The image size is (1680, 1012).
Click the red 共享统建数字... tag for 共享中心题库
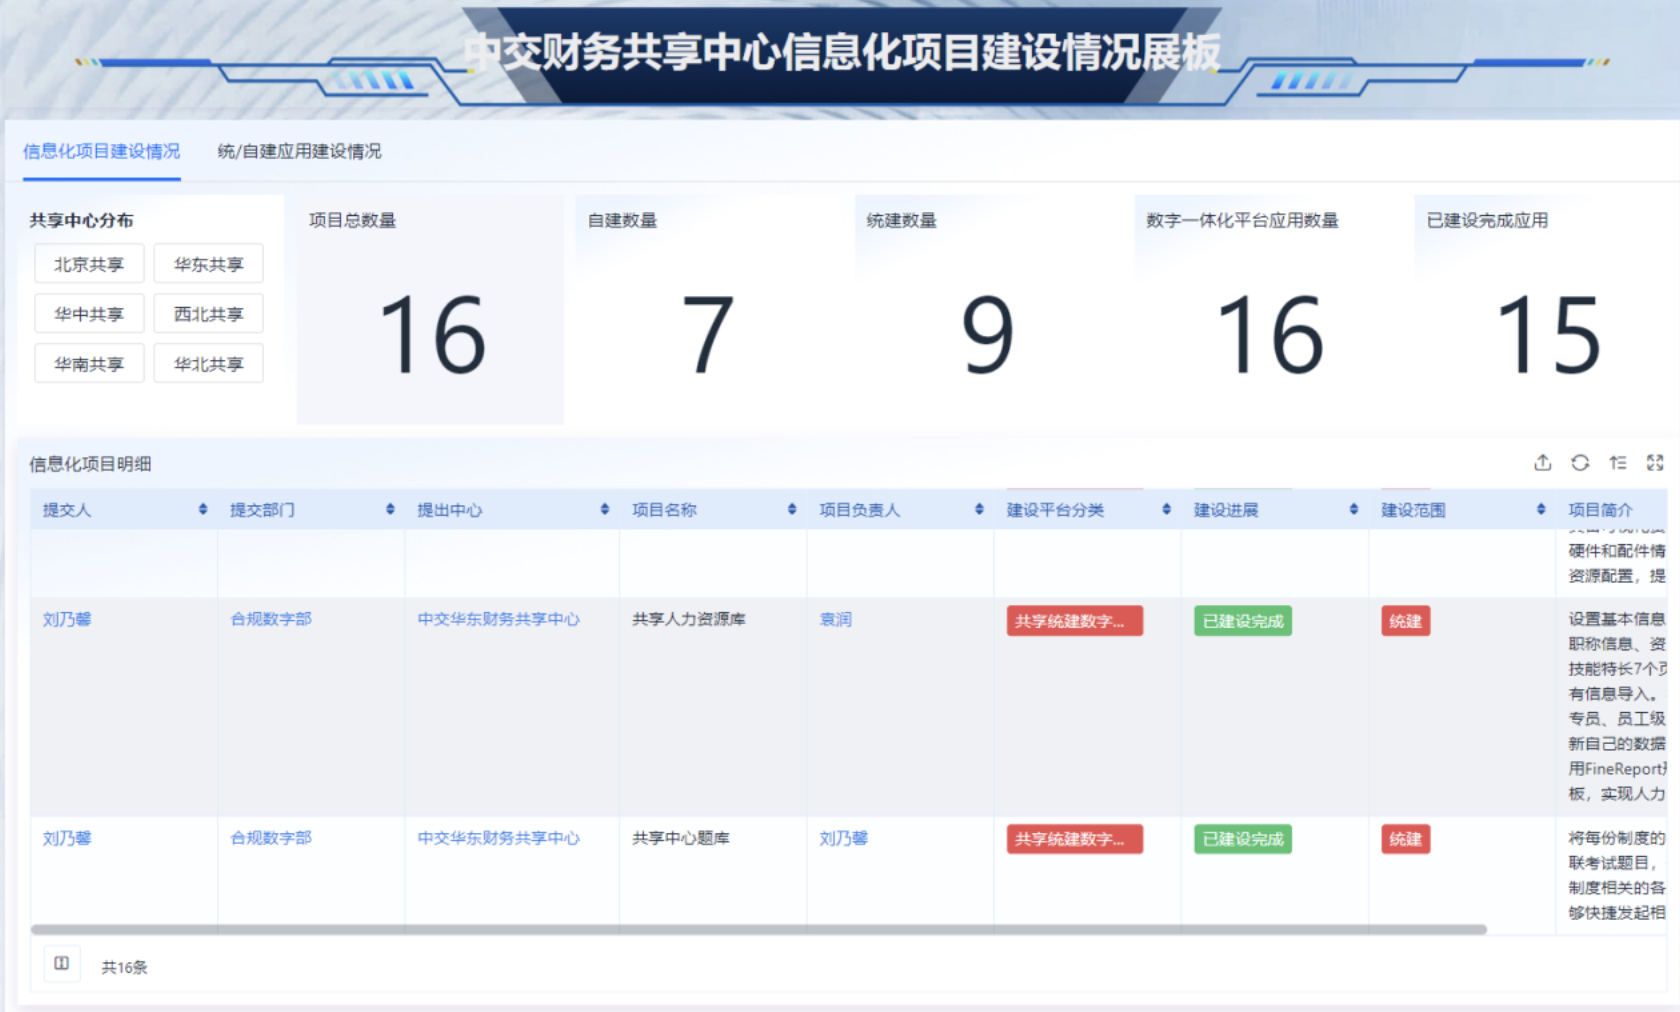[x=1074, y=839]
